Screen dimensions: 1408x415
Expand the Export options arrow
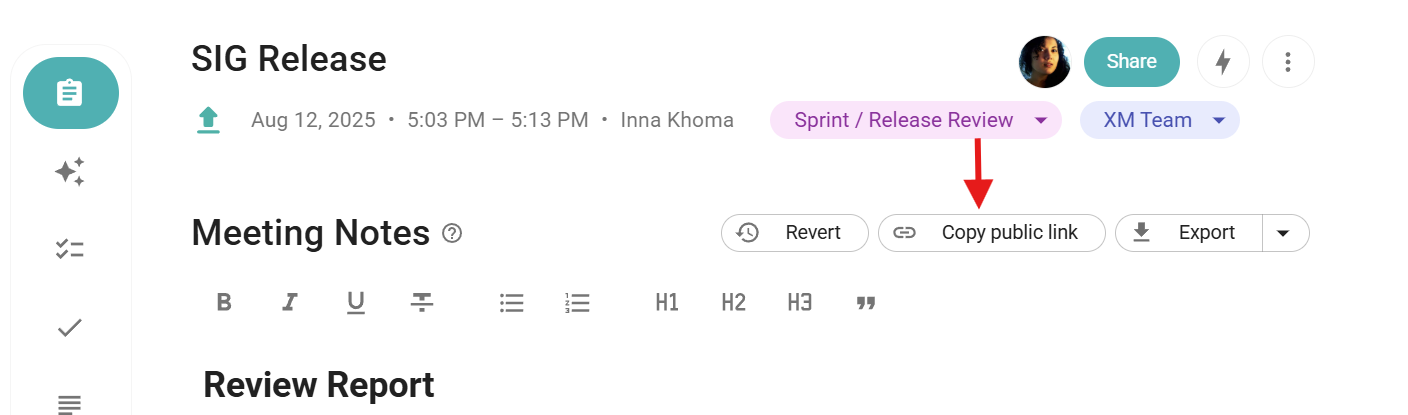pyautogui.click(x=1285, y=233)
